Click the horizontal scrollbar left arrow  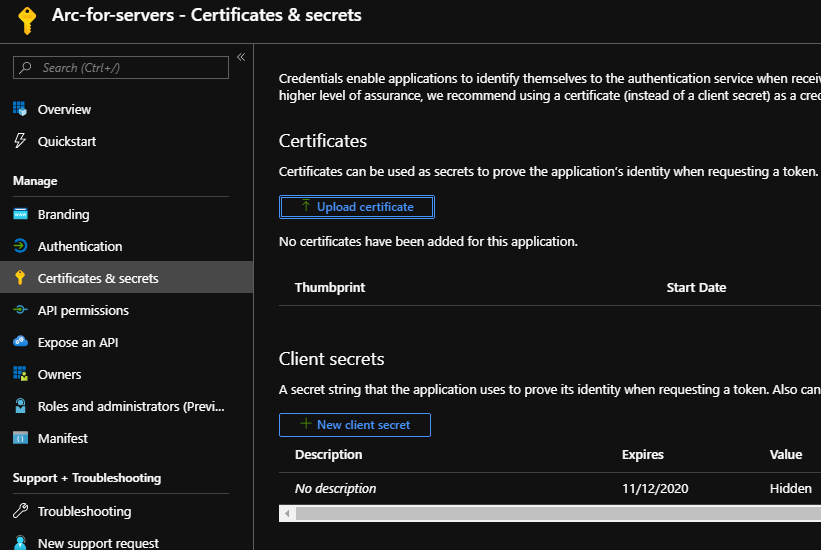point(288,513)
